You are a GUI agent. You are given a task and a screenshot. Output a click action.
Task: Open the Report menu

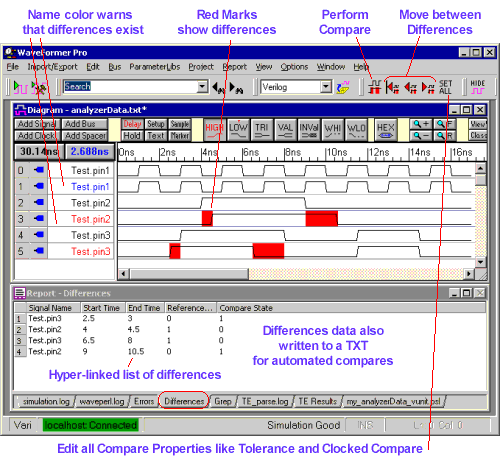[235, 67]
